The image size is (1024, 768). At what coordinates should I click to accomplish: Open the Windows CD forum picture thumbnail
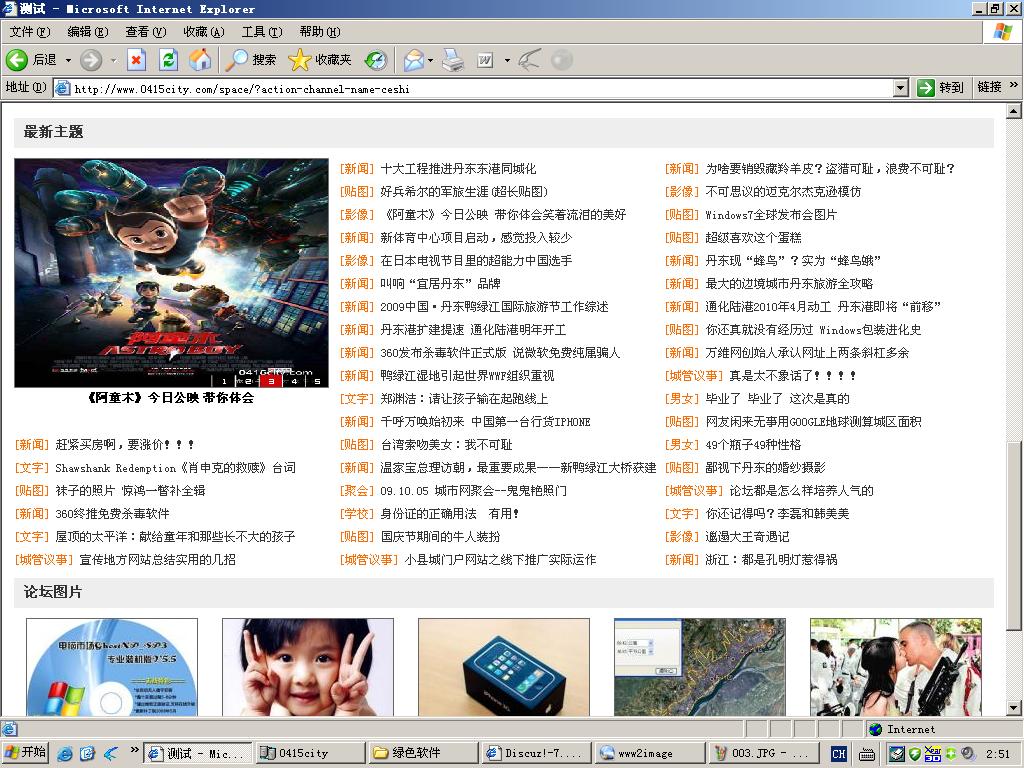click(x=112, y=667)
